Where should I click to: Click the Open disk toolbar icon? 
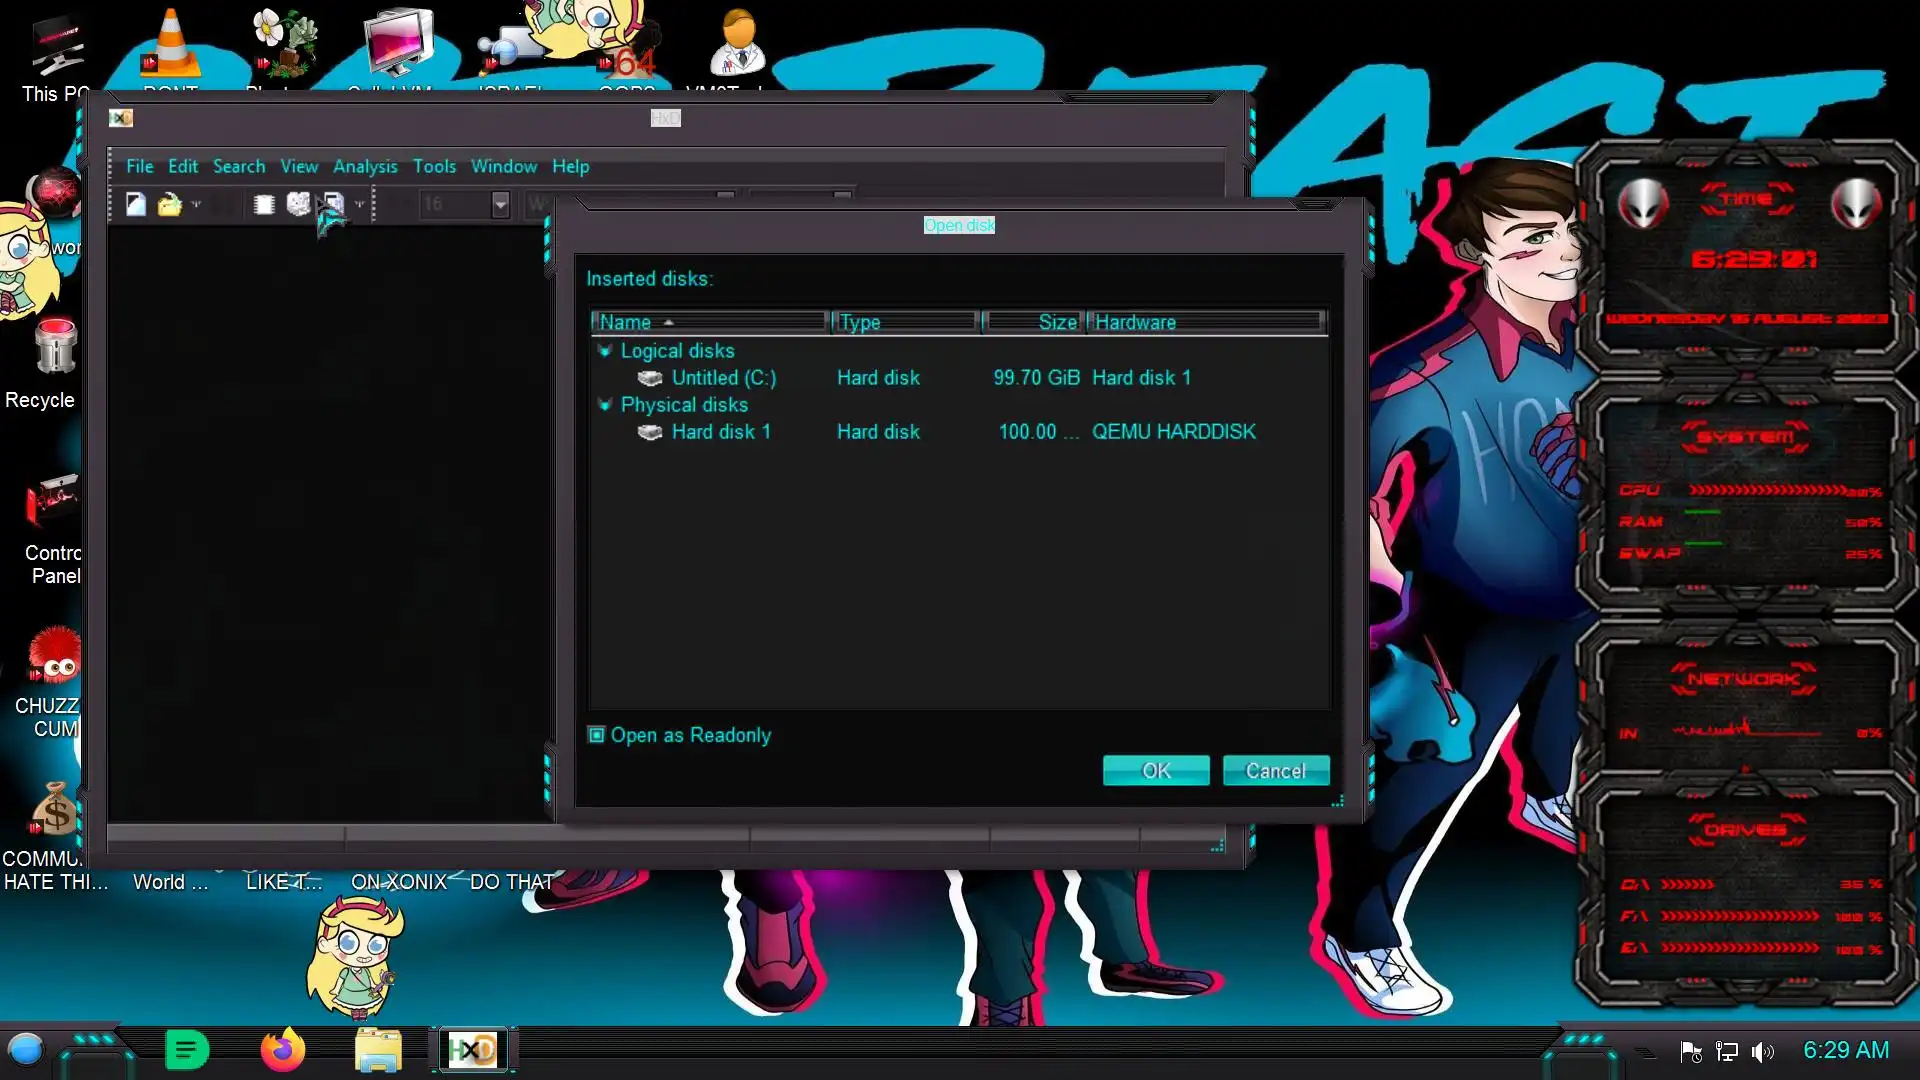[x=298, y=205]
